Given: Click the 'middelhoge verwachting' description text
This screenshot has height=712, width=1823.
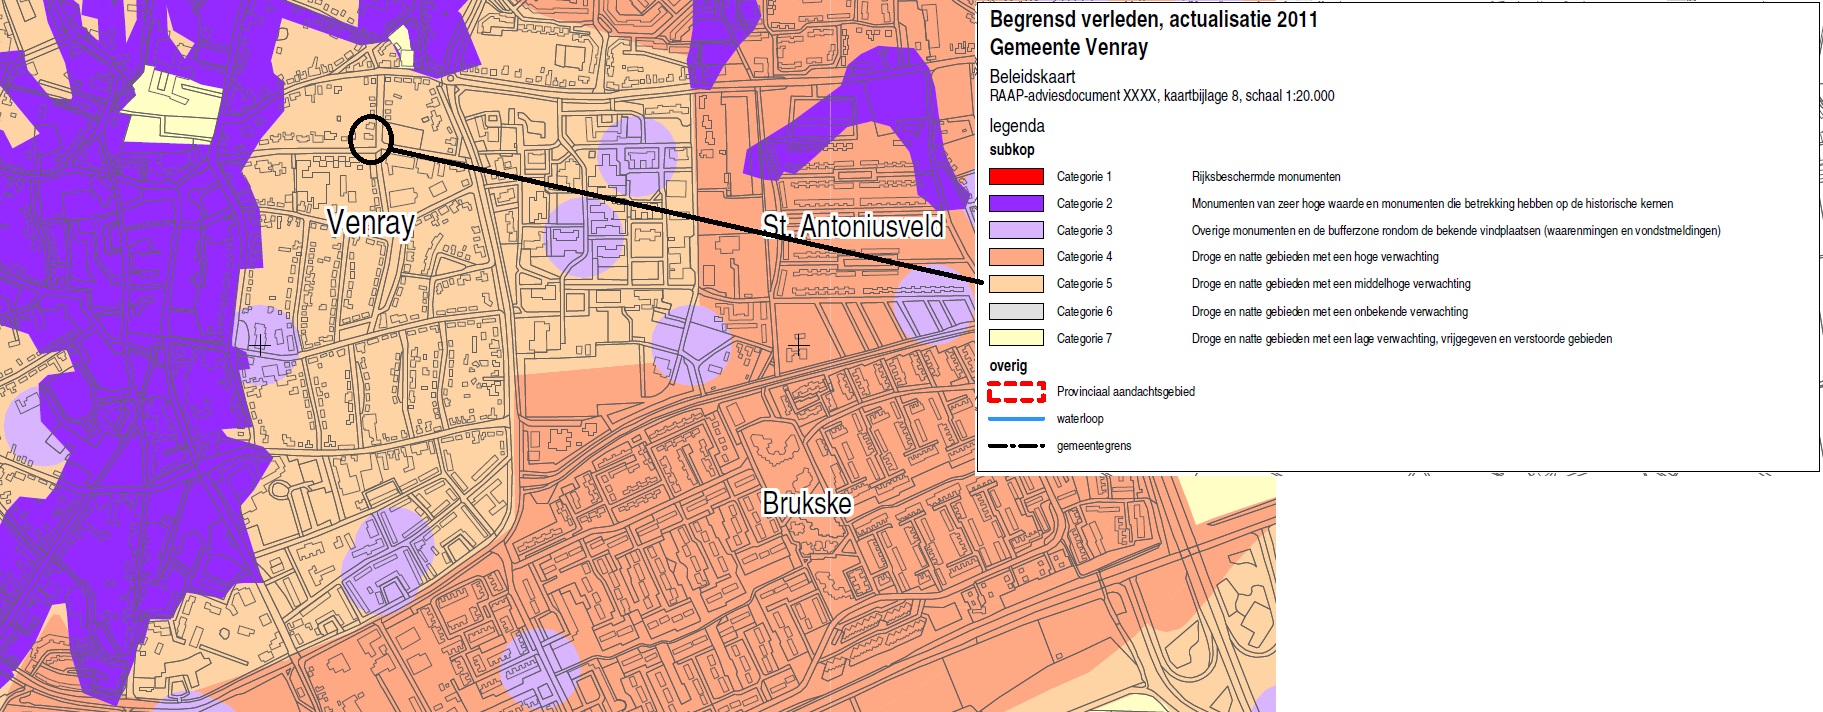Looking at the screenshot, I should point(1331,284).
